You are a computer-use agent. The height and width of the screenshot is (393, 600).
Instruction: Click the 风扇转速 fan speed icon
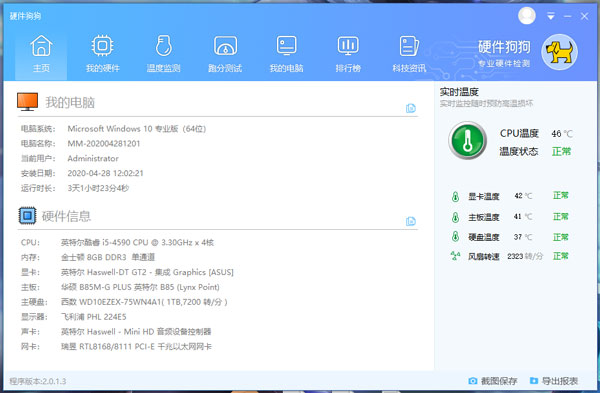pos(455,256)
